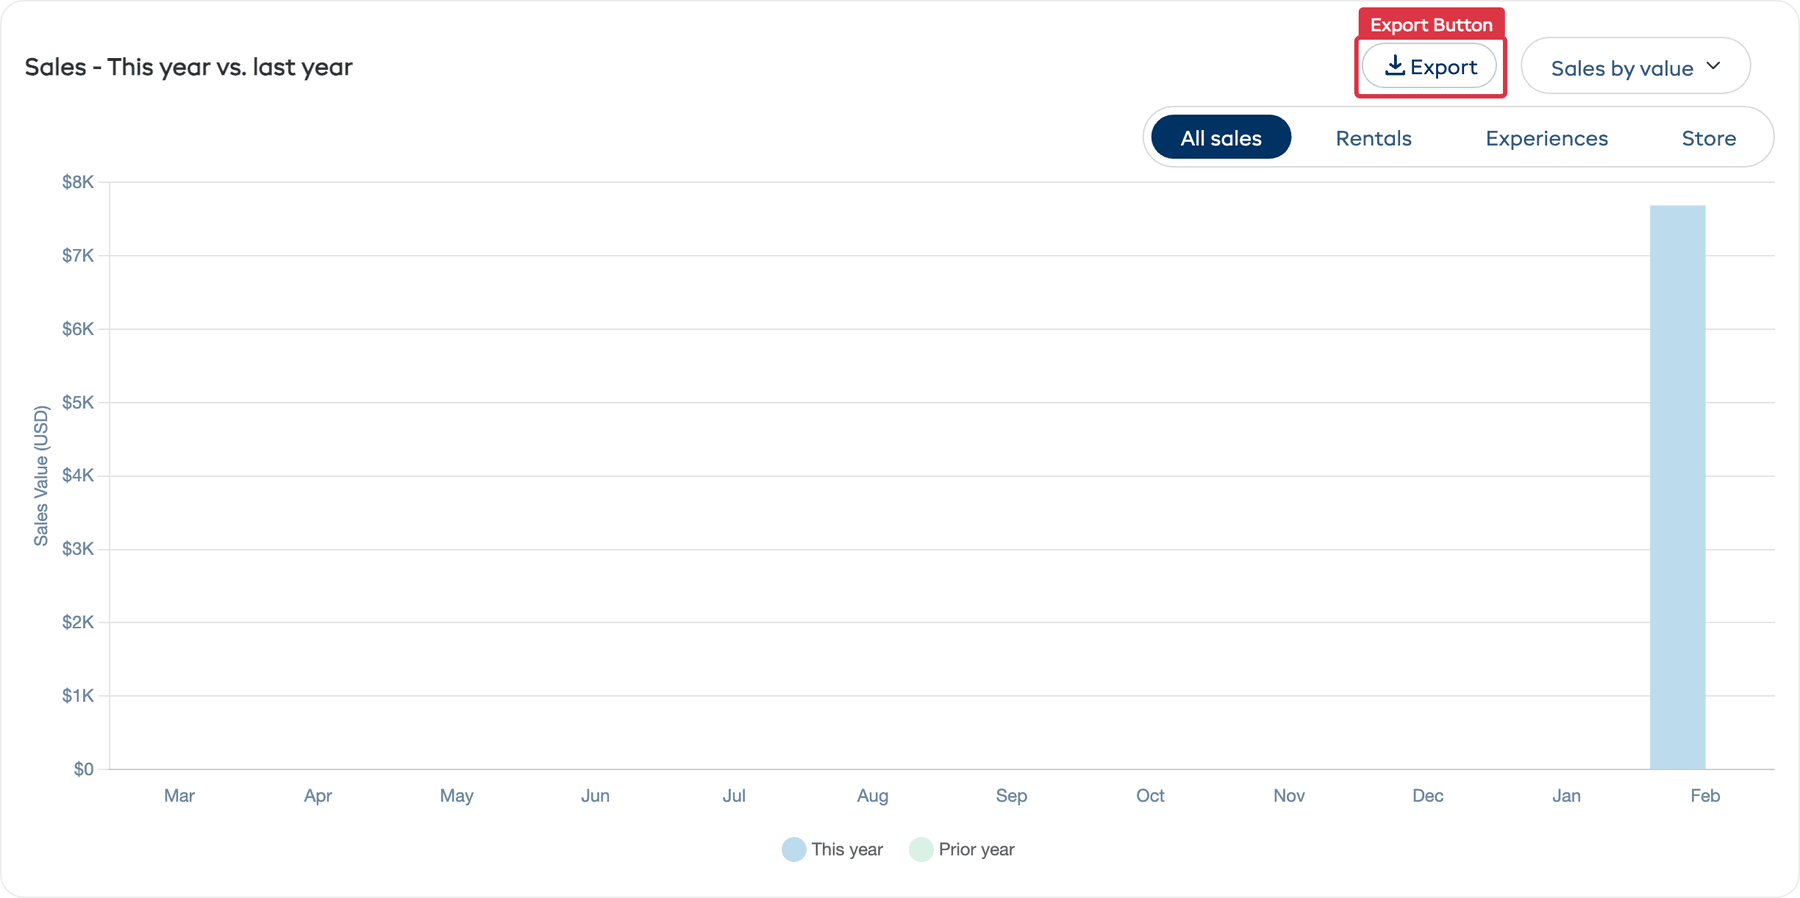Click the Dec label on x-axis
This screenshot has height=898, width=1800.
click(x=1427, y=796)
